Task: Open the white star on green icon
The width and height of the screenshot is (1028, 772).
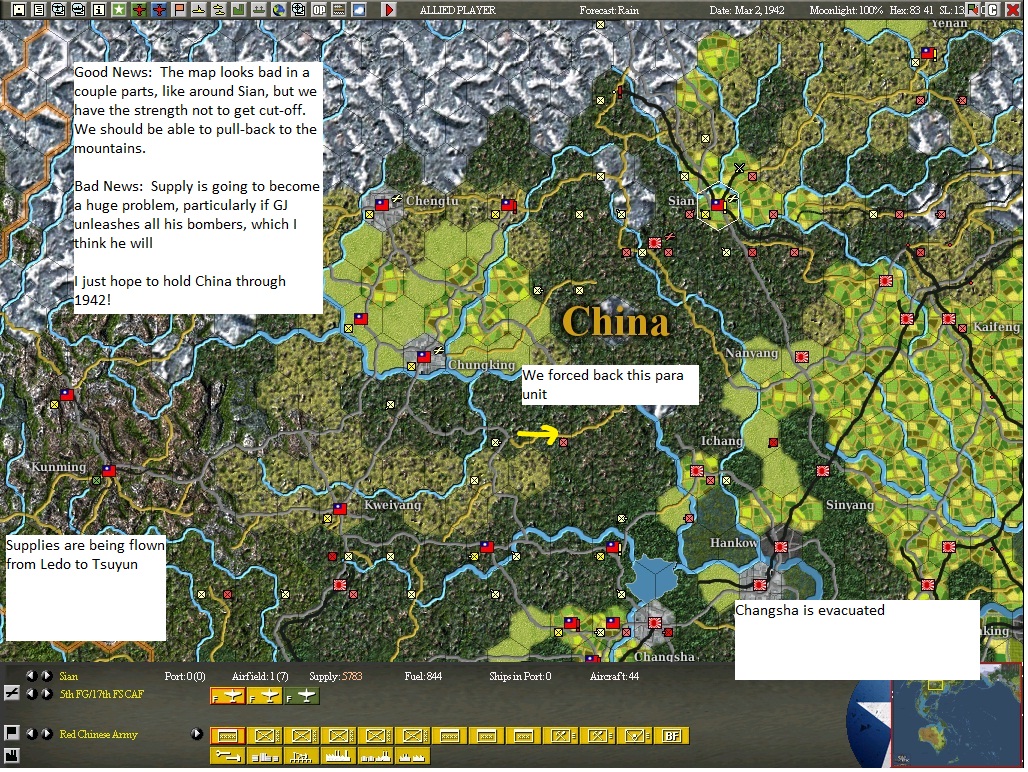Action: point(119,10)
